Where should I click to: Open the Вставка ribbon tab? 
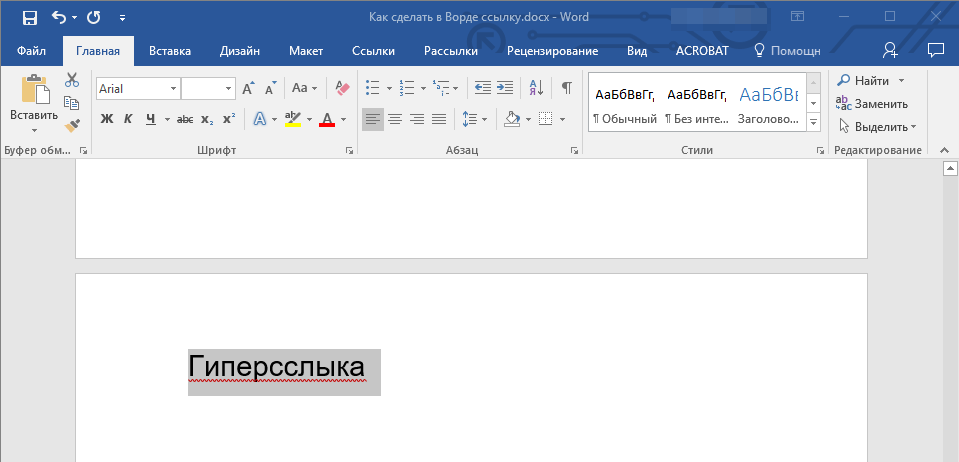click(x=170, y=51)
